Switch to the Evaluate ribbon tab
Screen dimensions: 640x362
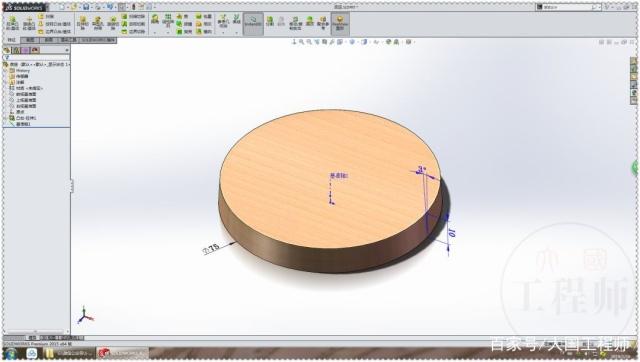point(49,40)
